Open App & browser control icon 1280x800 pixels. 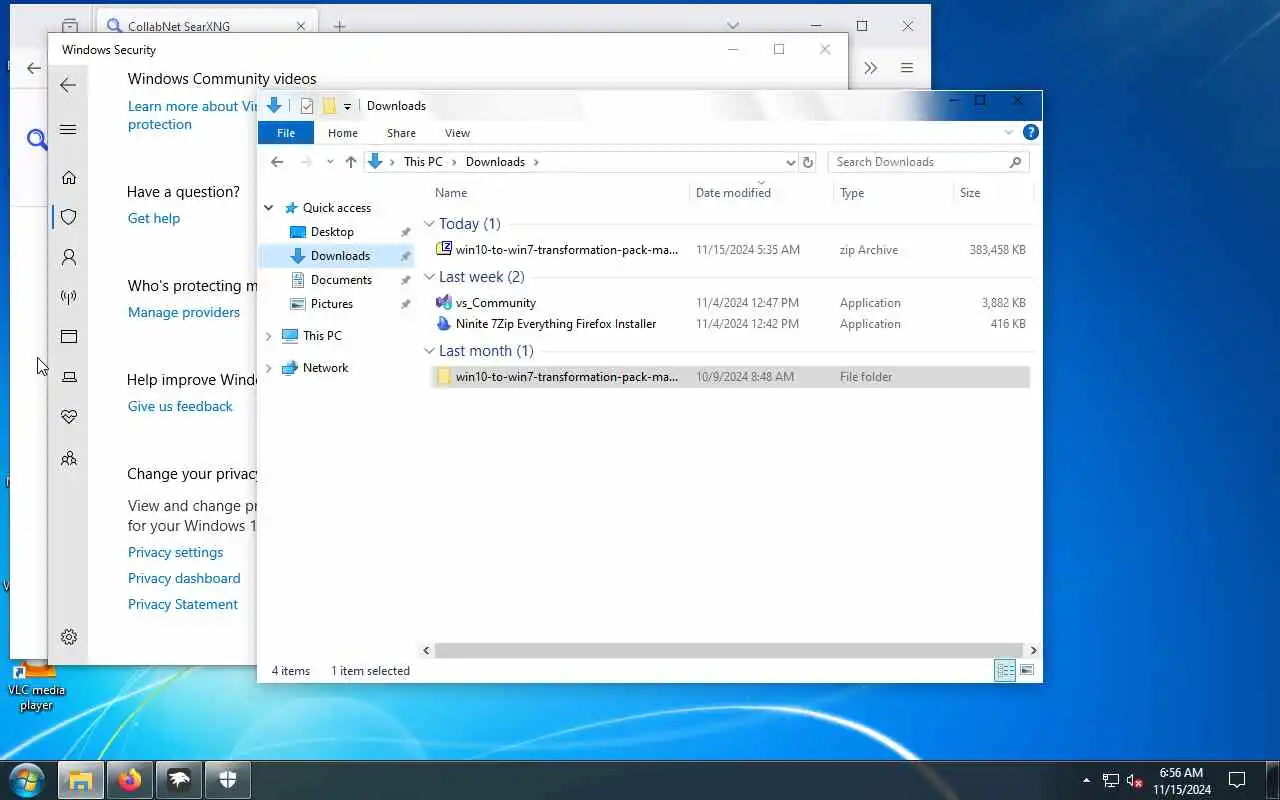pos(69,337)
